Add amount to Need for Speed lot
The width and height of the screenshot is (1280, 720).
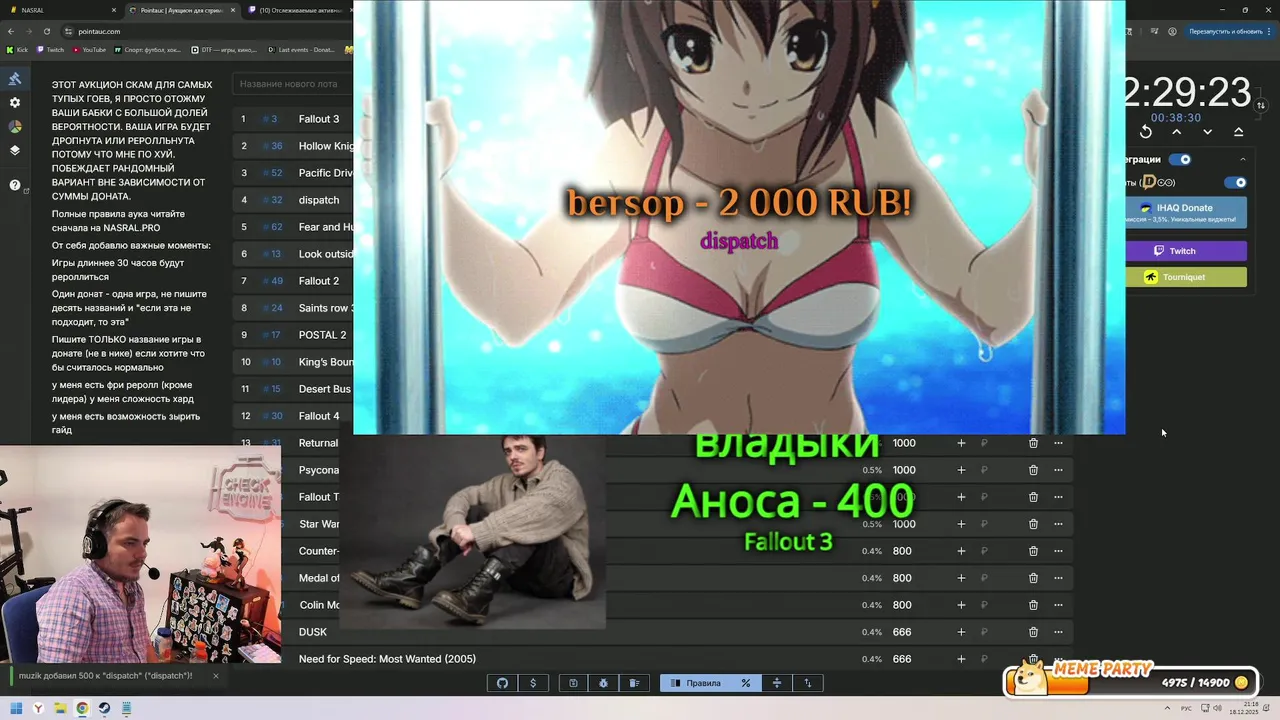tap(961, 659)
